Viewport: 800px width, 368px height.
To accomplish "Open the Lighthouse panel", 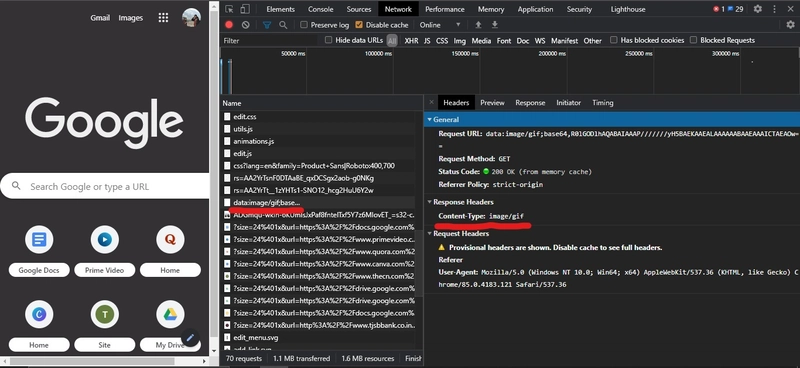I will click(628, 9).
